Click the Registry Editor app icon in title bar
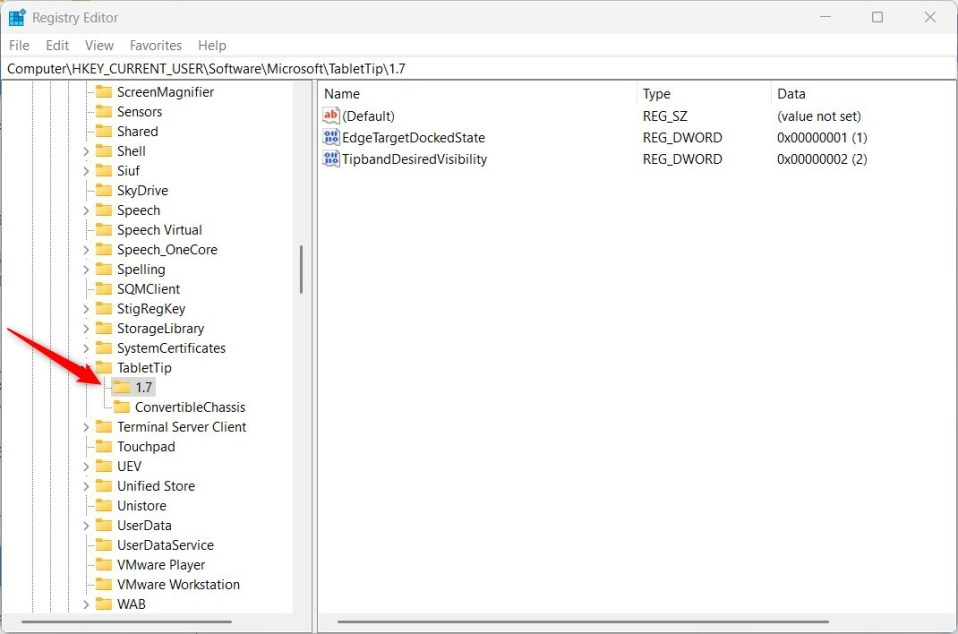This screenshot has height=634, width=958. pos(17,17)
